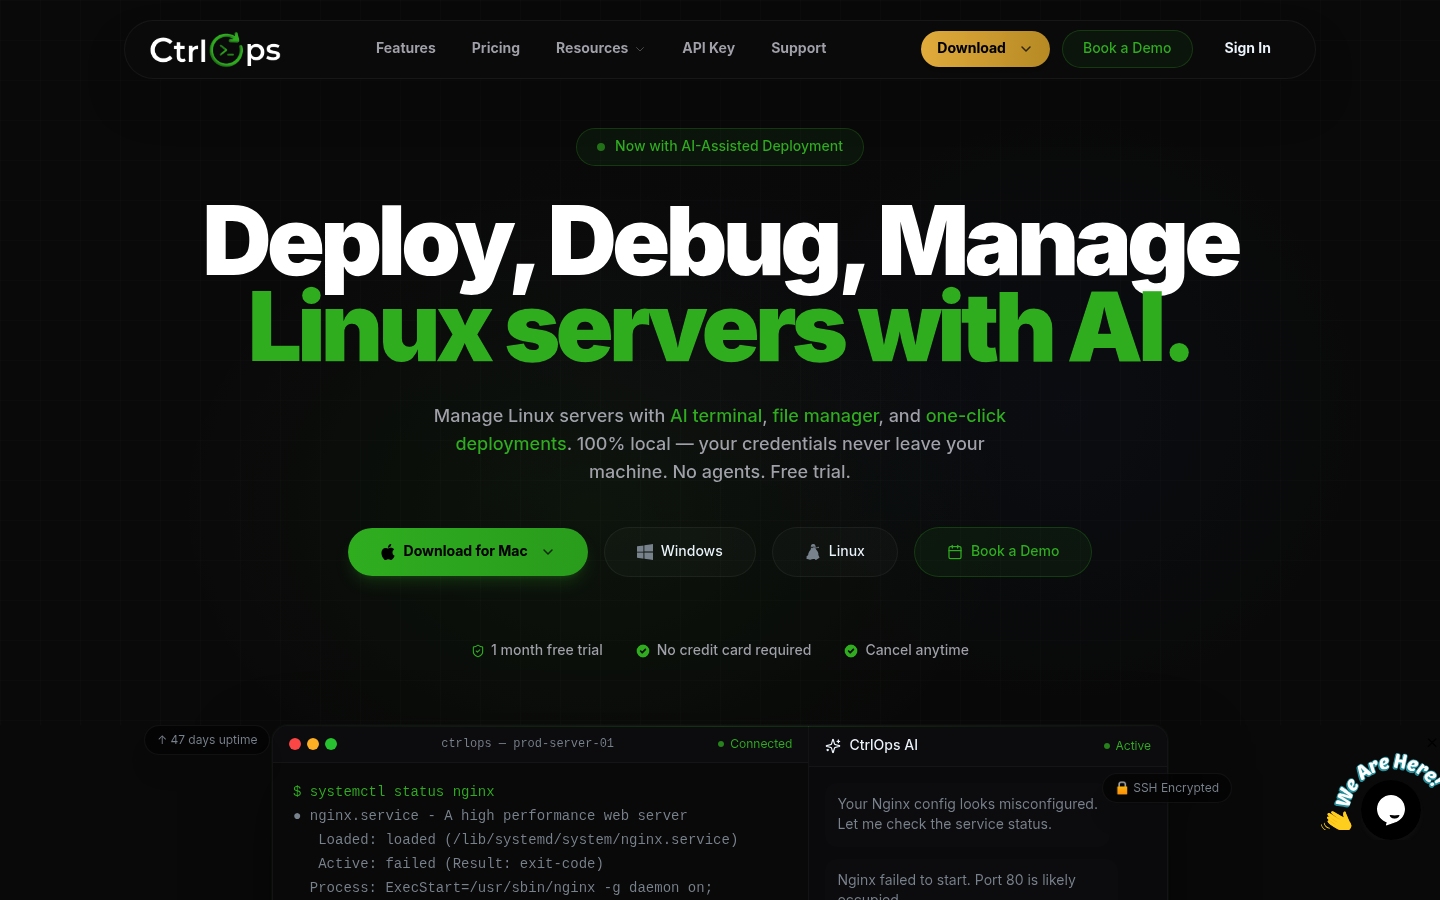Click the Connected status indicator
This screenshot has height=900, width=1440.
[755, 744]
